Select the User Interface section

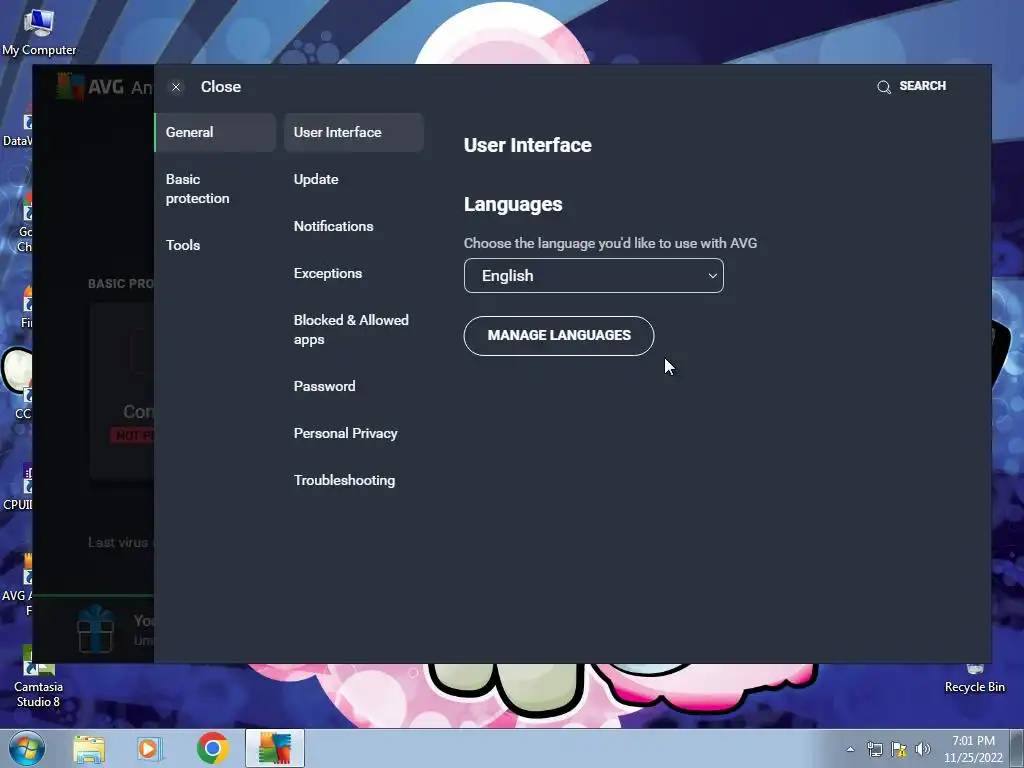click(354, 132)
